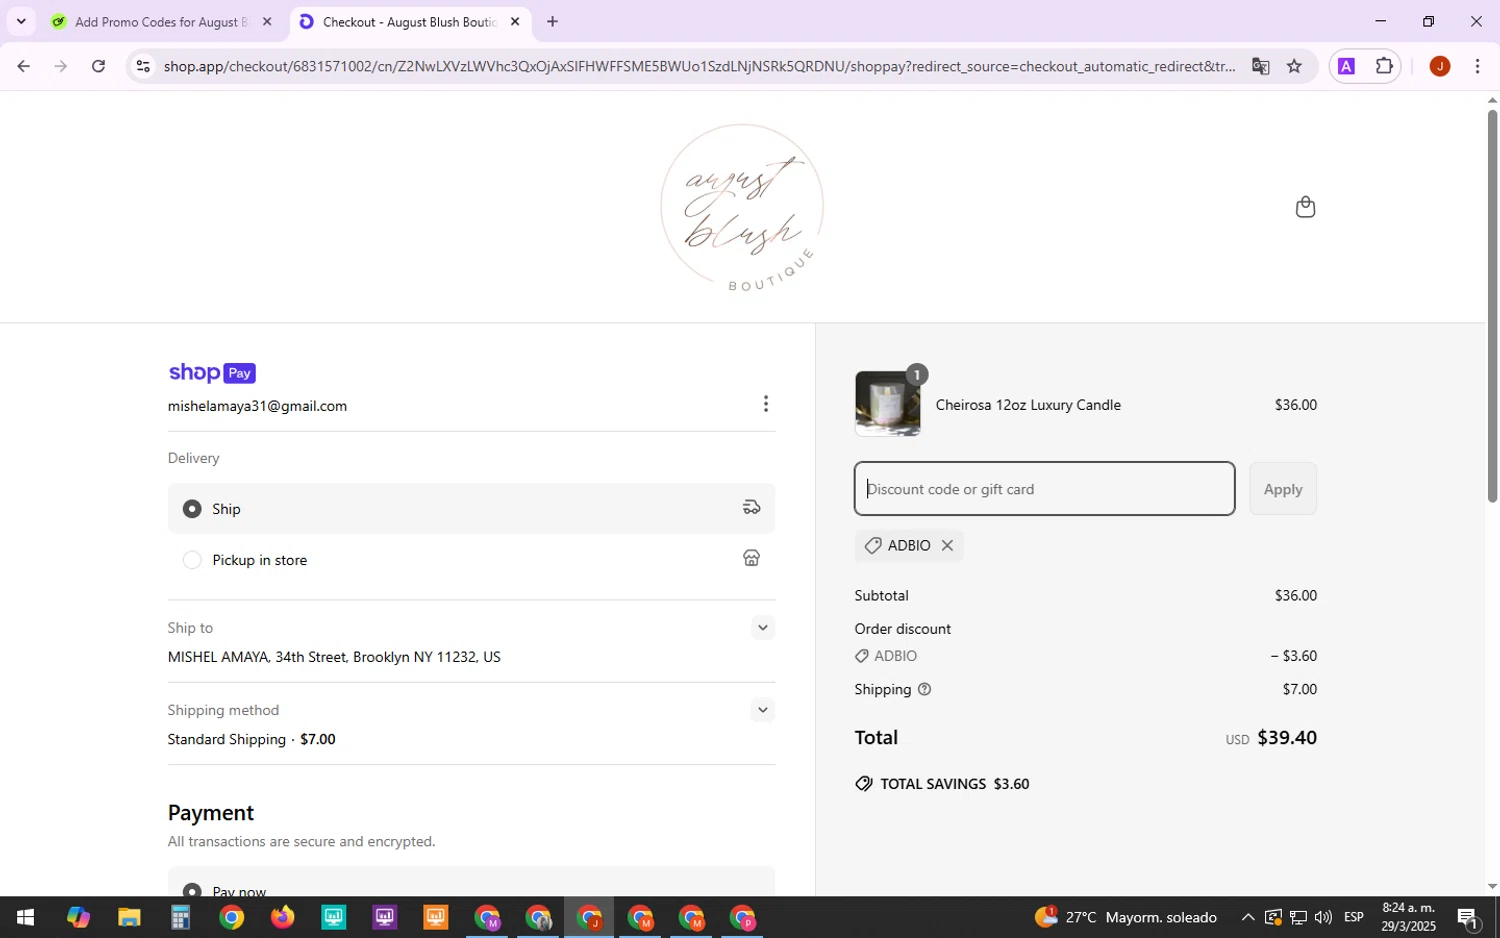Open Chrome three-dot menu

coord(1478,66)
